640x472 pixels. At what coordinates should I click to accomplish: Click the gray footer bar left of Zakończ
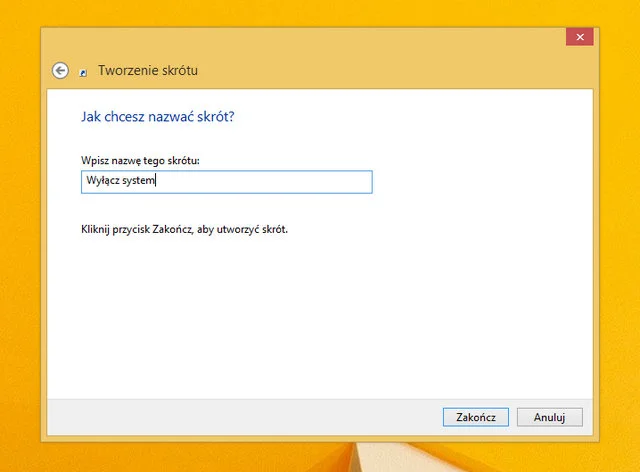coord(240,416)
